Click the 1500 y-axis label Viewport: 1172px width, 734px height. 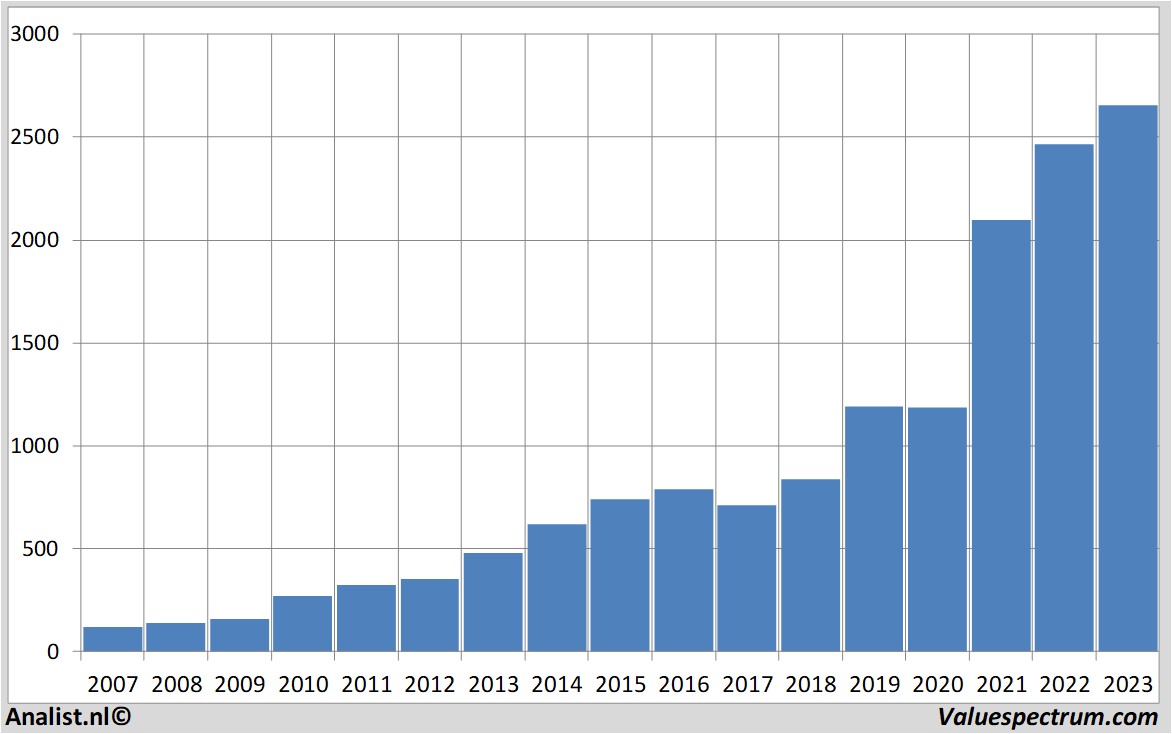point(35,343)
